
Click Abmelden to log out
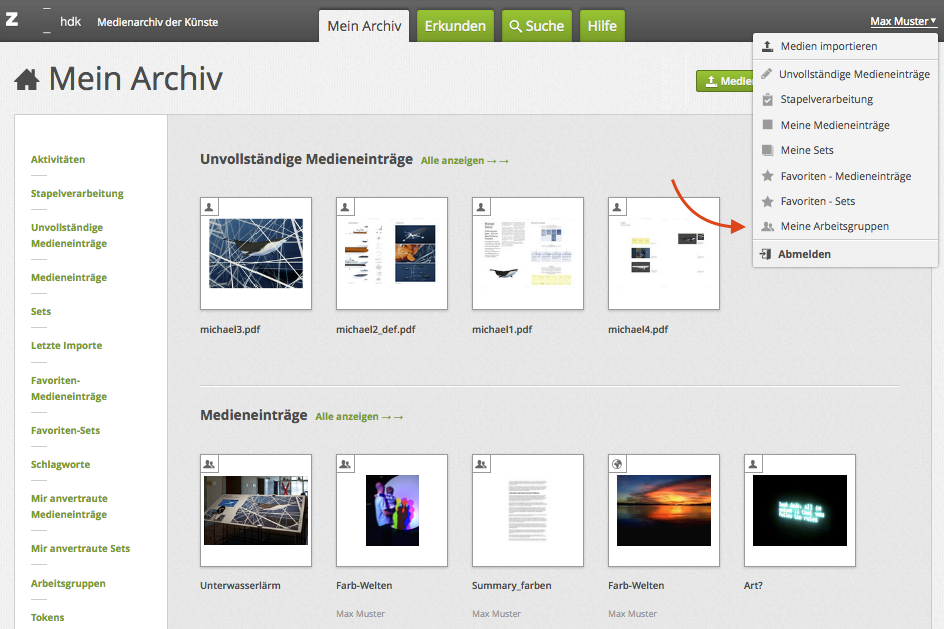804,254
